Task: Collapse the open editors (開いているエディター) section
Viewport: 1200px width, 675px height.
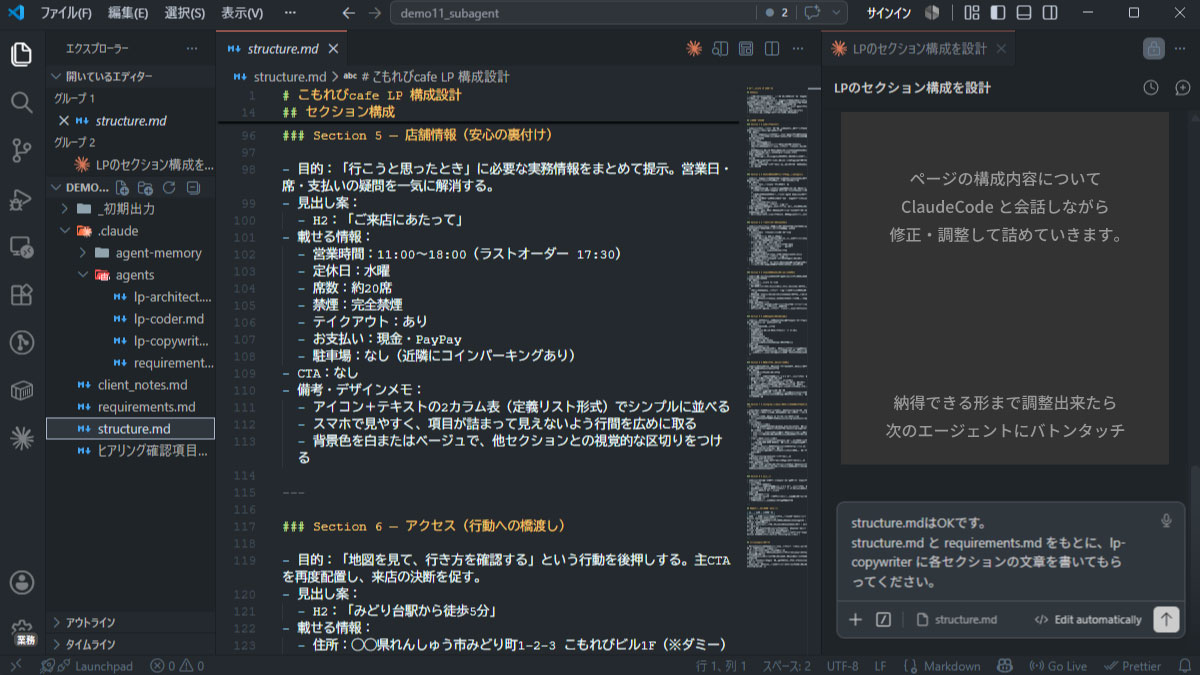Action: click(x=130, y=76)
